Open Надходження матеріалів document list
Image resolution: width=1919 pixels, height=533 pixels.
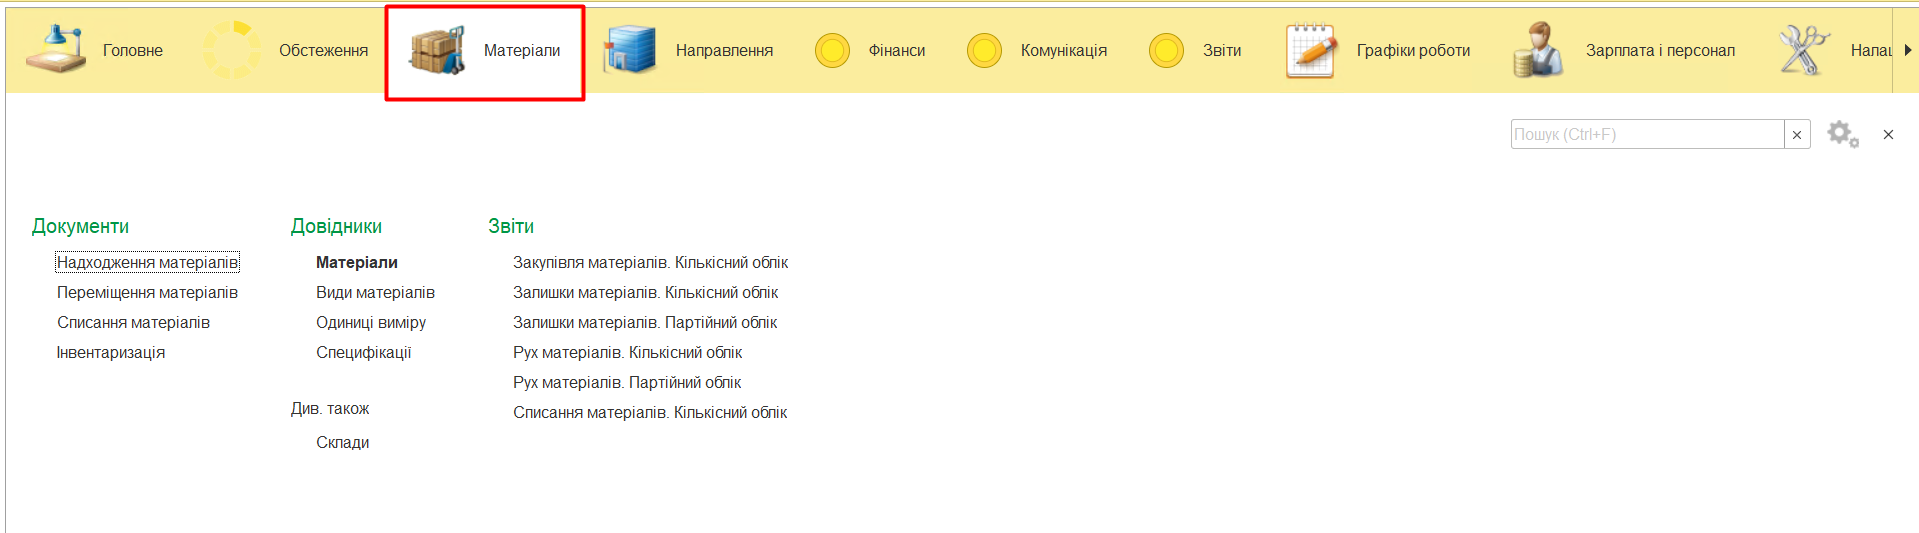click(x=147, y=262)
